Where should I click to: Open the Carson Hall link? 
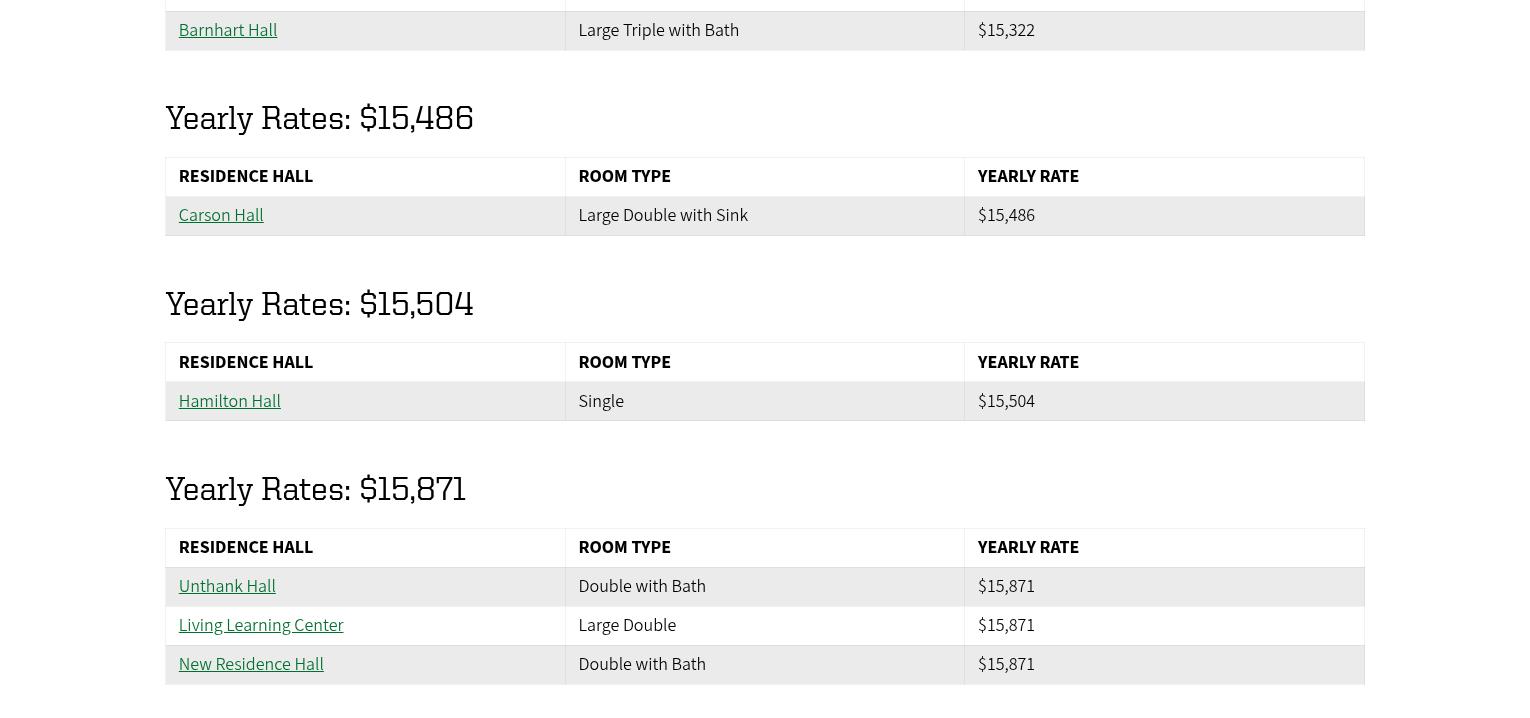pos(221,216)
